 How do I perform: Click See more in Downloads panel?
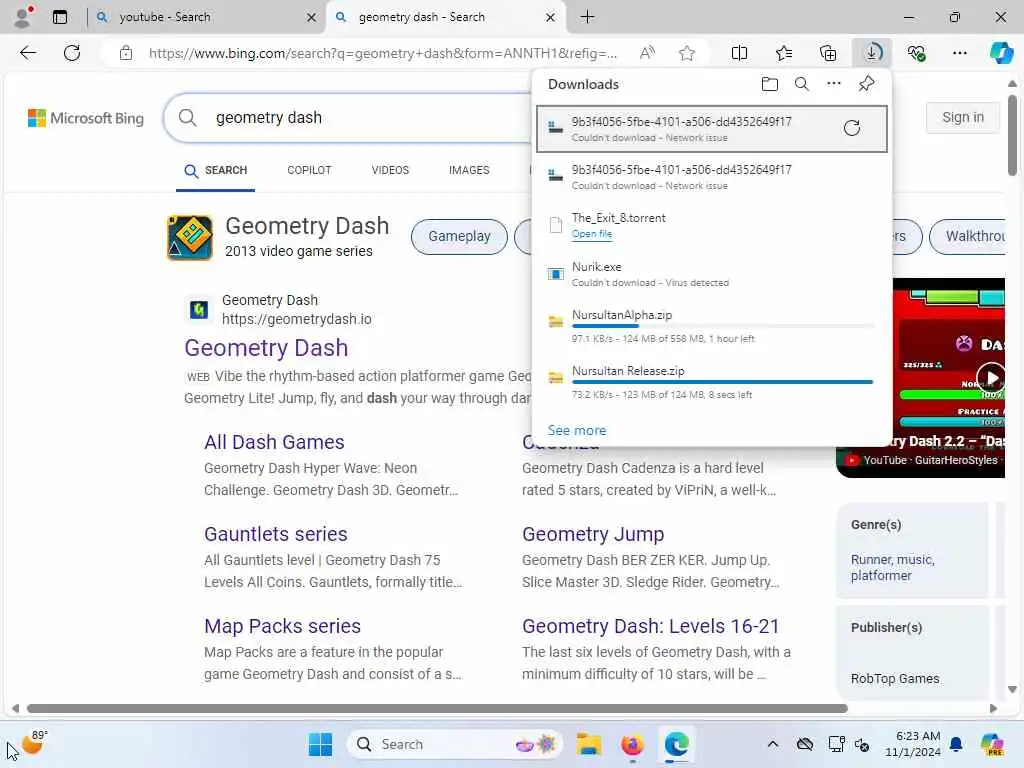(x=577, y=430)
